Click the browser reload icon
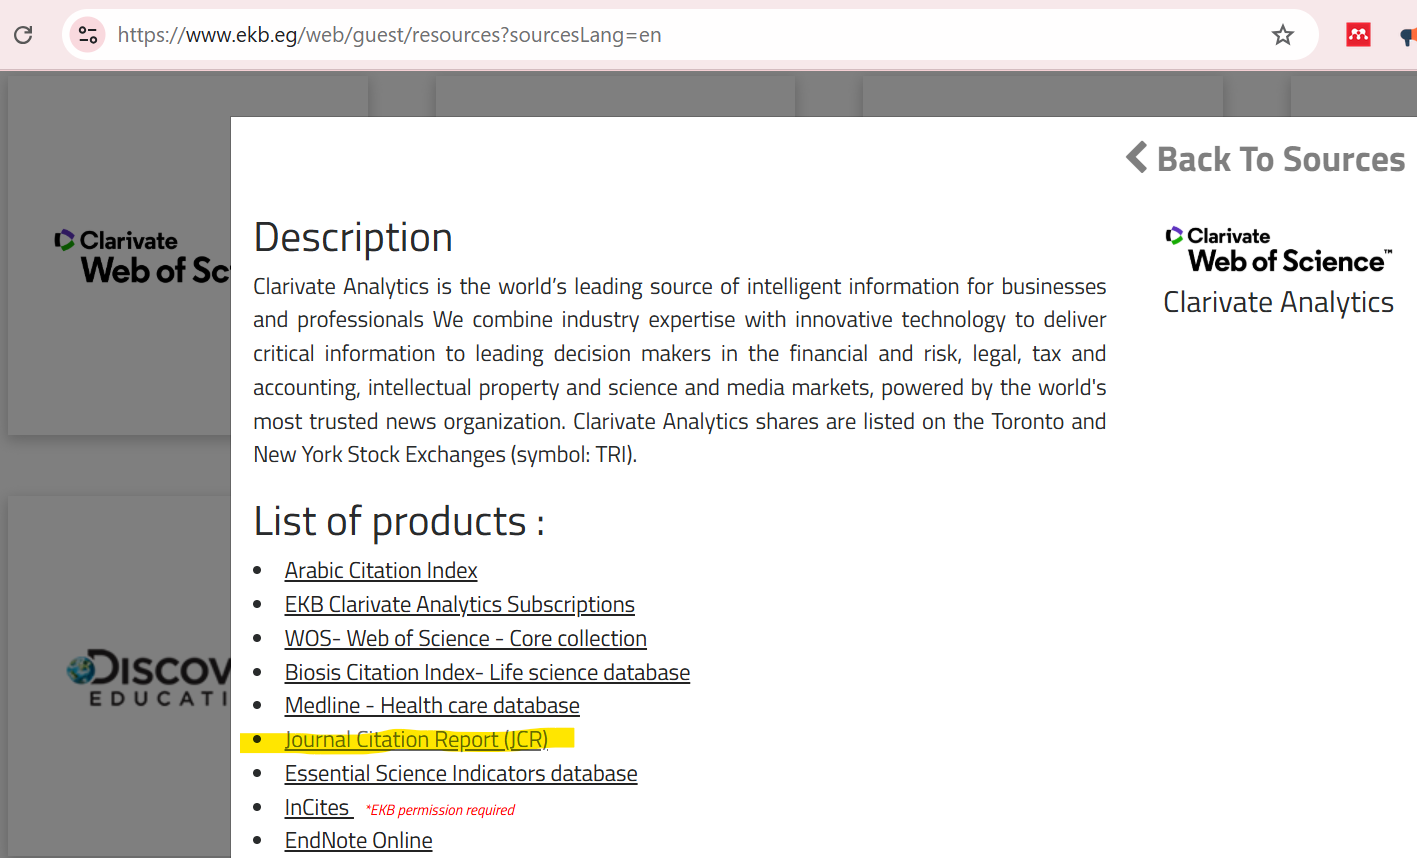The height and width of the screenshot is (858, 1417). coord(23,35)
